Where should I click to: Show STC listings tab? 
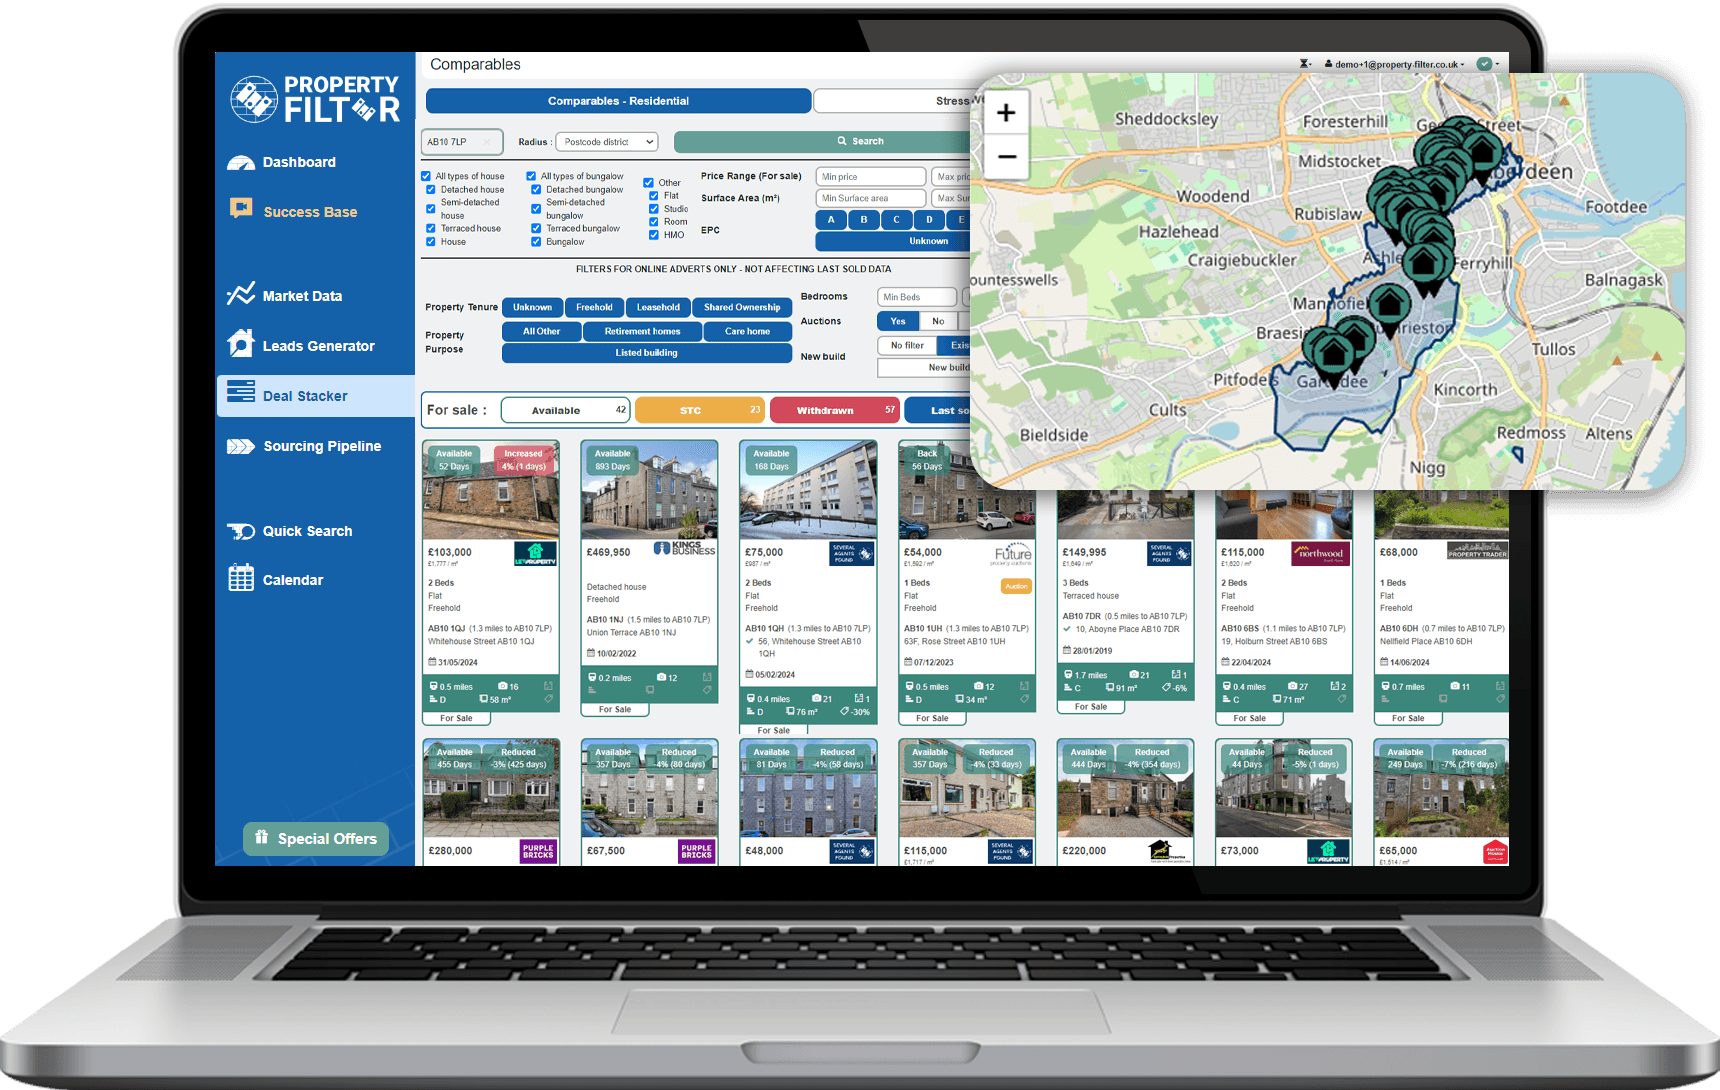tap(700, 410)
